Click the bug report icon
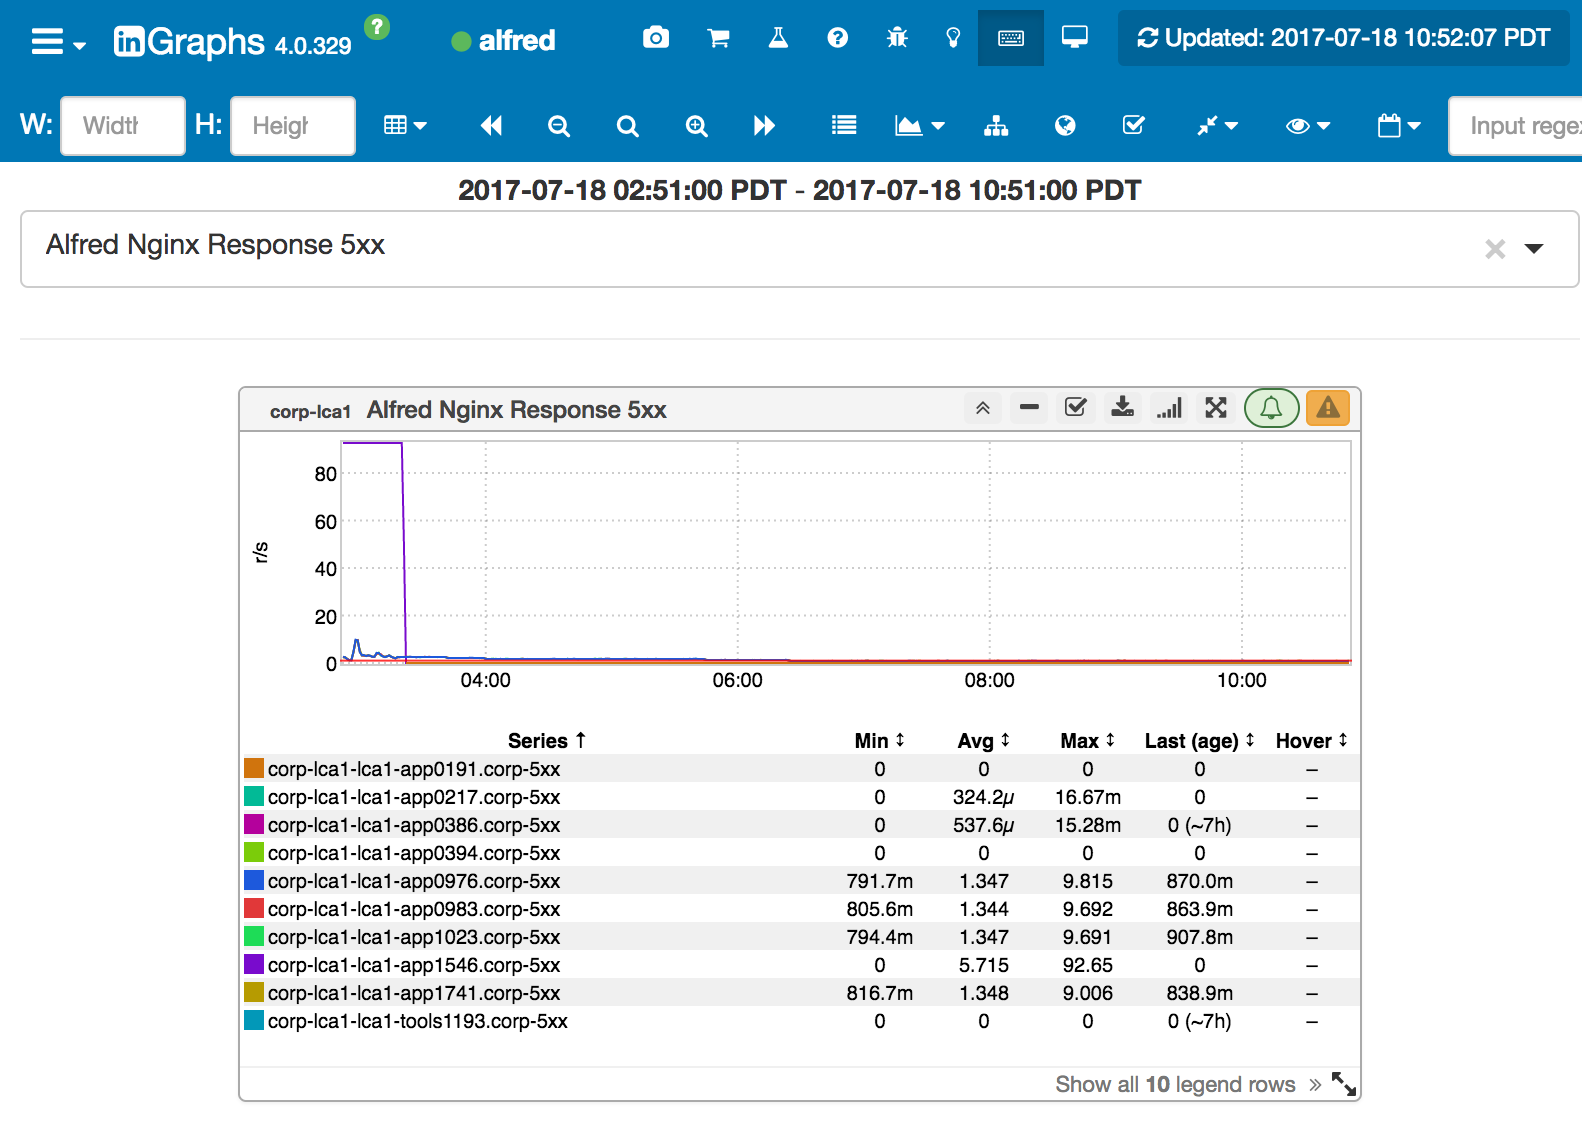Screen dimensions: 1582x1130 tap(897, 38)
